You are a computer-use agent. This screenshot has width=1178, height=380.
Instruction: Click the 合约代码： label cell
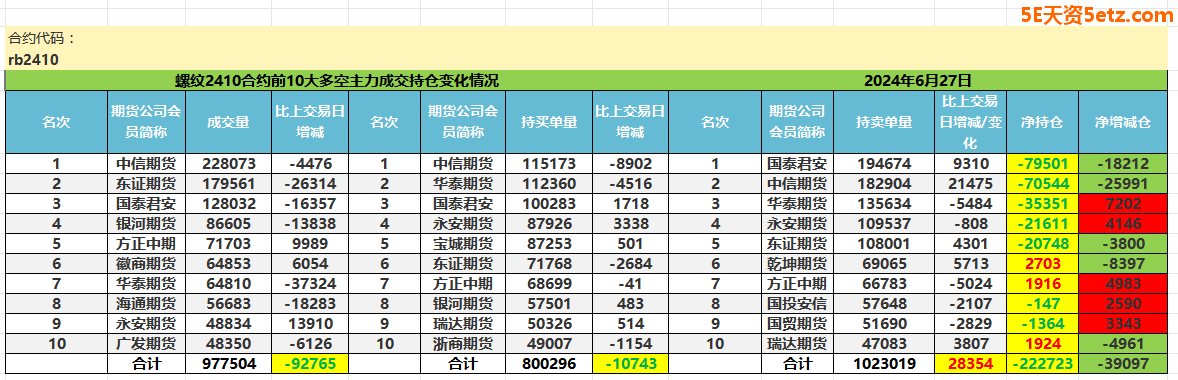42,39
